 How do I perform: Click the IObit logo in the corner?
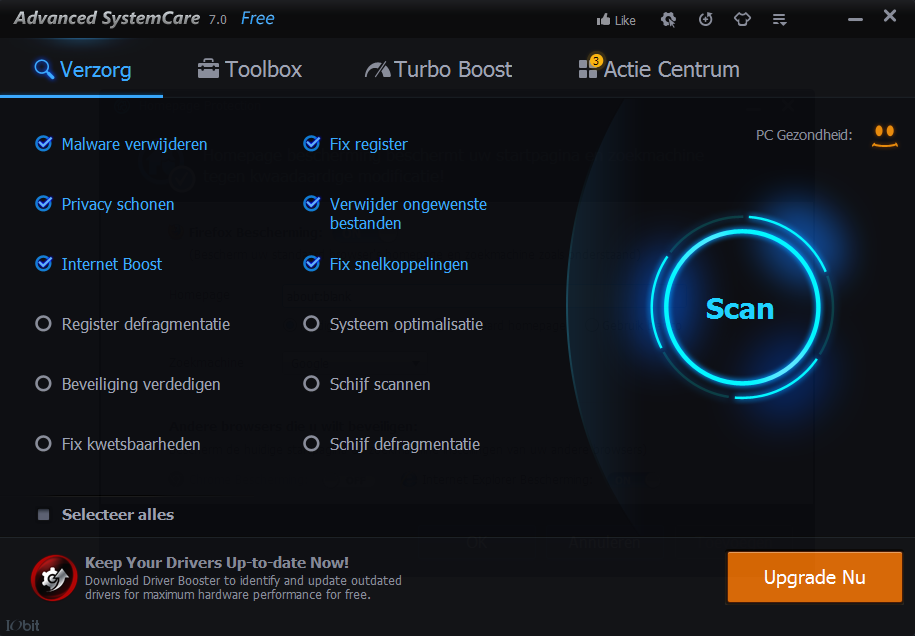click(x=22, y=625)
